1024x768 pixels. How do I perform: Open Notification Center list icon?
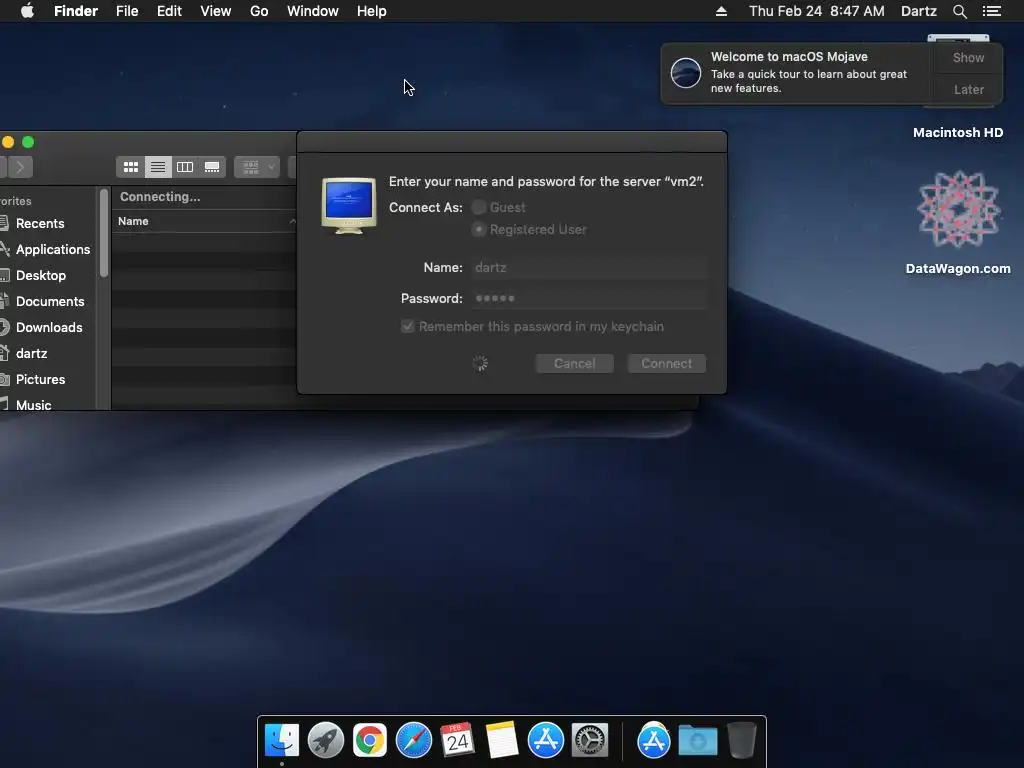click(991, 11)
